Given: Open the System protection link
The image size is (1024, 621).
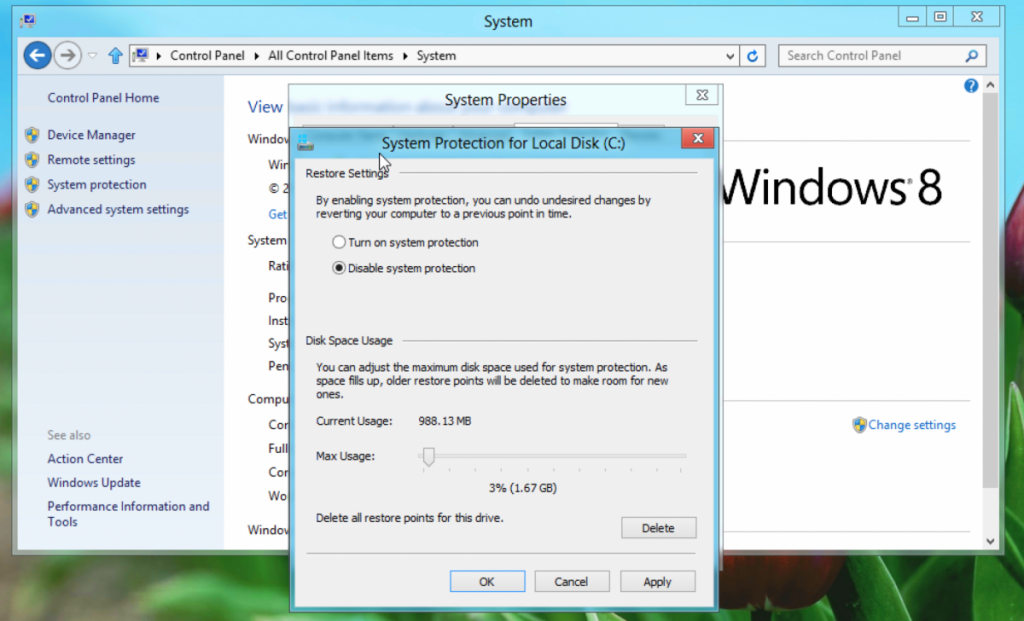Looking at the screenshot, I should tap(97, 185).
